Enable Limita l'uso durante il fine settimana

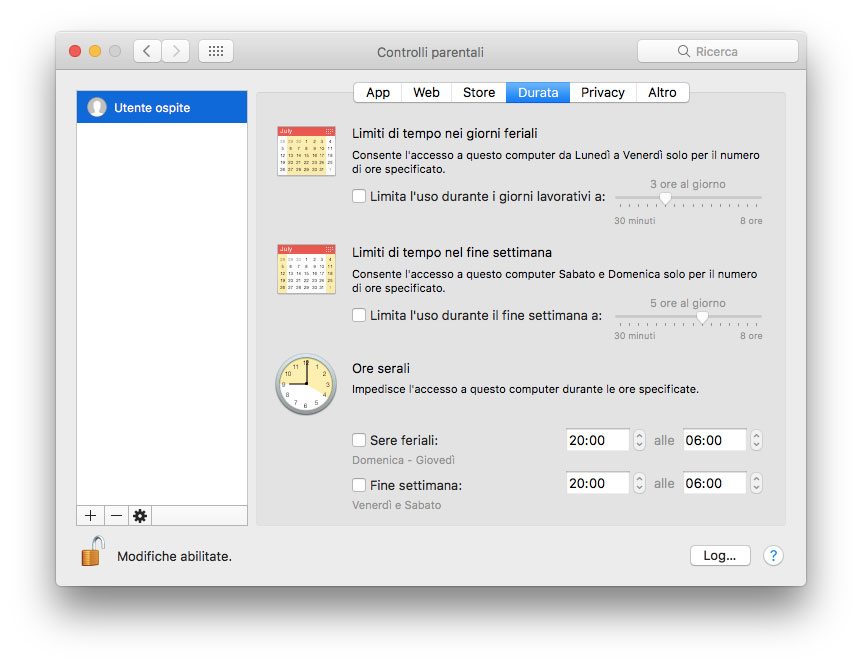coord(358,315)
